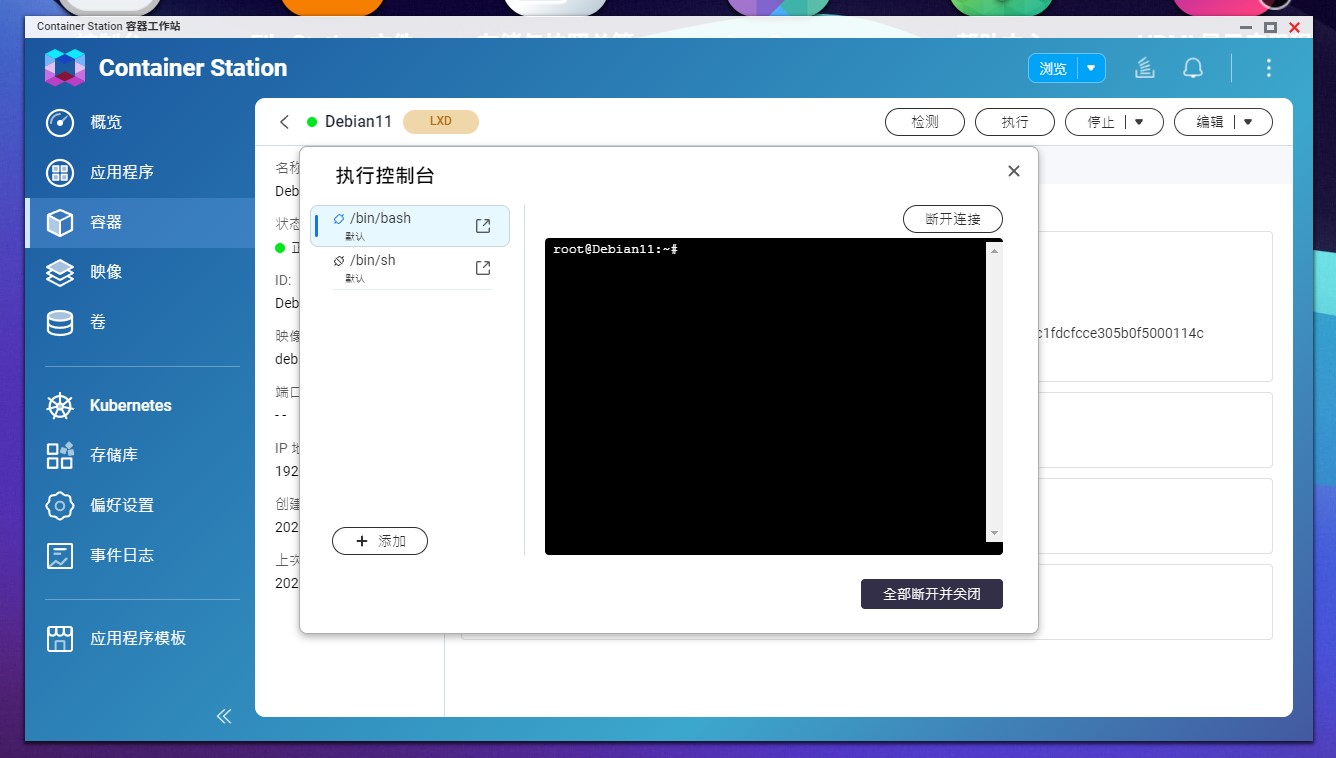The width and height of the screenshot is (1336, 758).
Task: Add a new console with 添加
Action: pos(379,541)
